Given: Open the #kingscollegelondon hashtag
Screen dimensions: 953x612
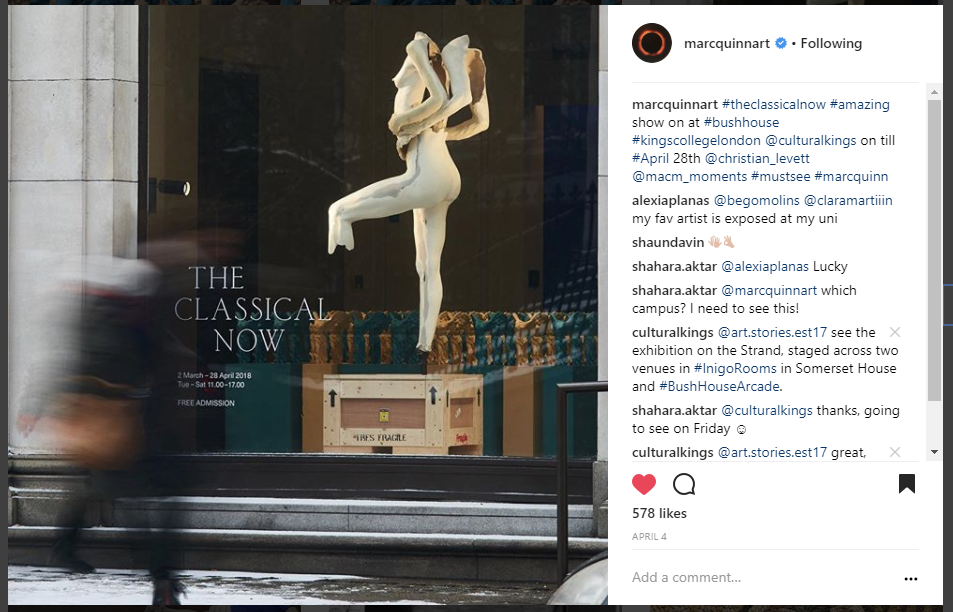Looking at the screenshot, I should click(x=696, y=140).
